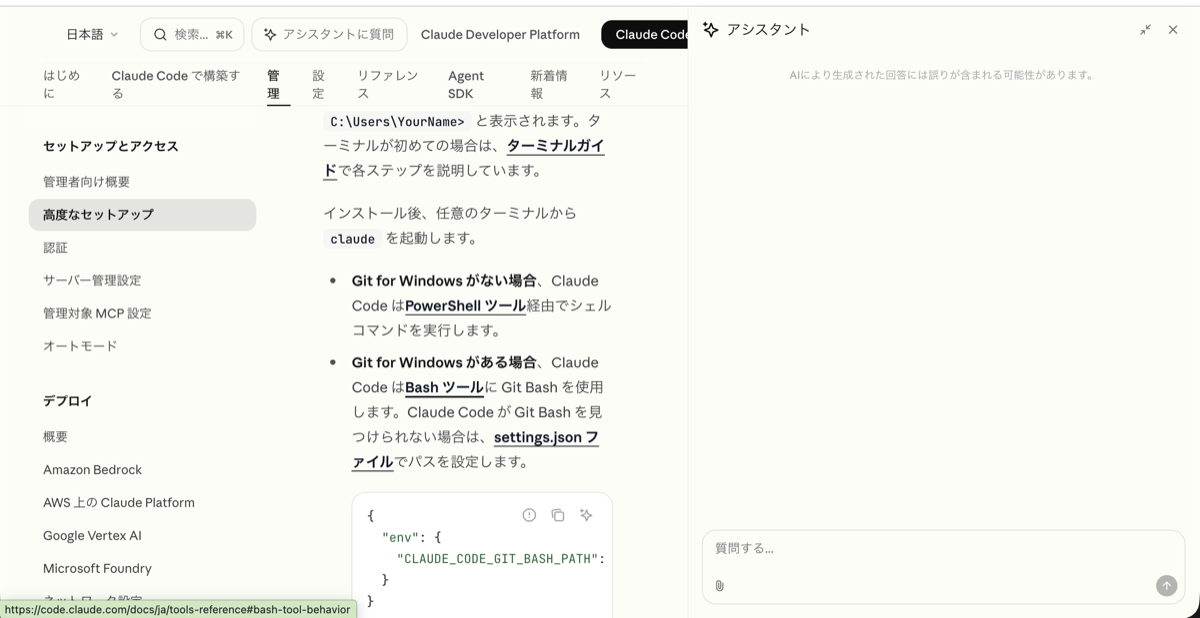Open 管理対象 MCP 設定 sidebar page
1200x618 pixels.
pyautogui.click(x=97, y=313)
